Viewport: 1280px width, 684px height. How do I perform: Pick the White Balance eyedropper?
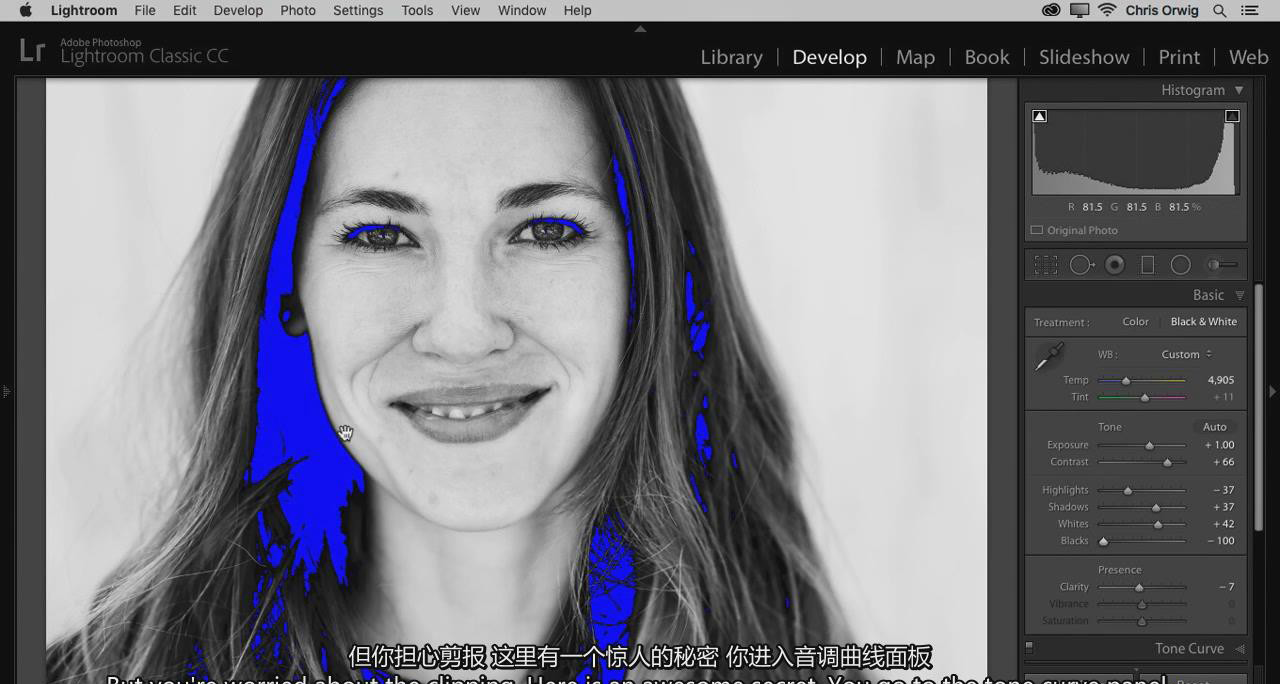pyautogui.click(x=1050, y=356)
